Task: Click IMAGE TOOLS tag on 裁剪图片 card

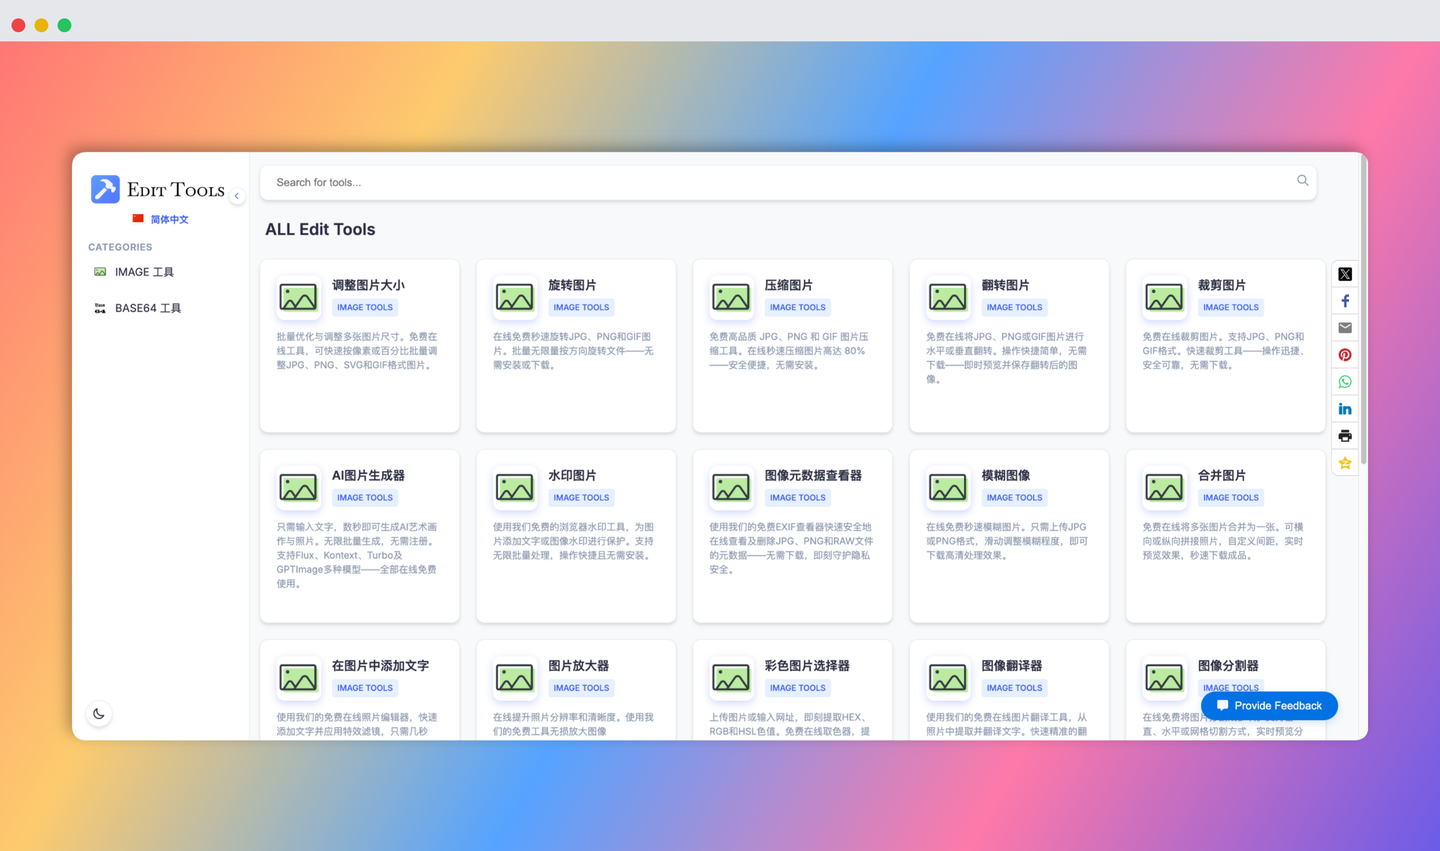Action: tap(1231, 307)
